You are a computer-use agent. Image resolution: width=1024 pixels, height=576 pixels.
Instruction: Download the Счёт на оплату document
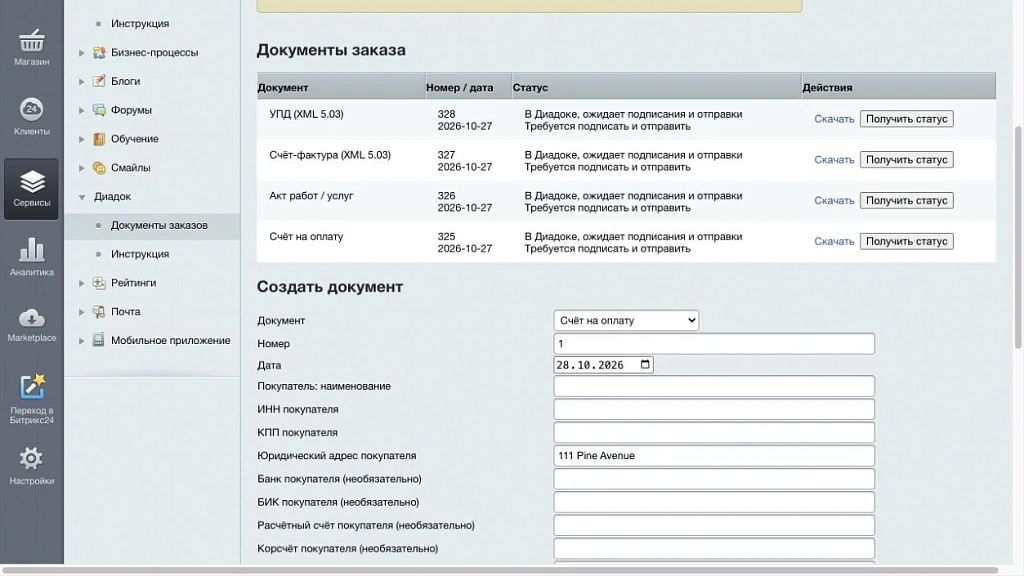[834, 241]
